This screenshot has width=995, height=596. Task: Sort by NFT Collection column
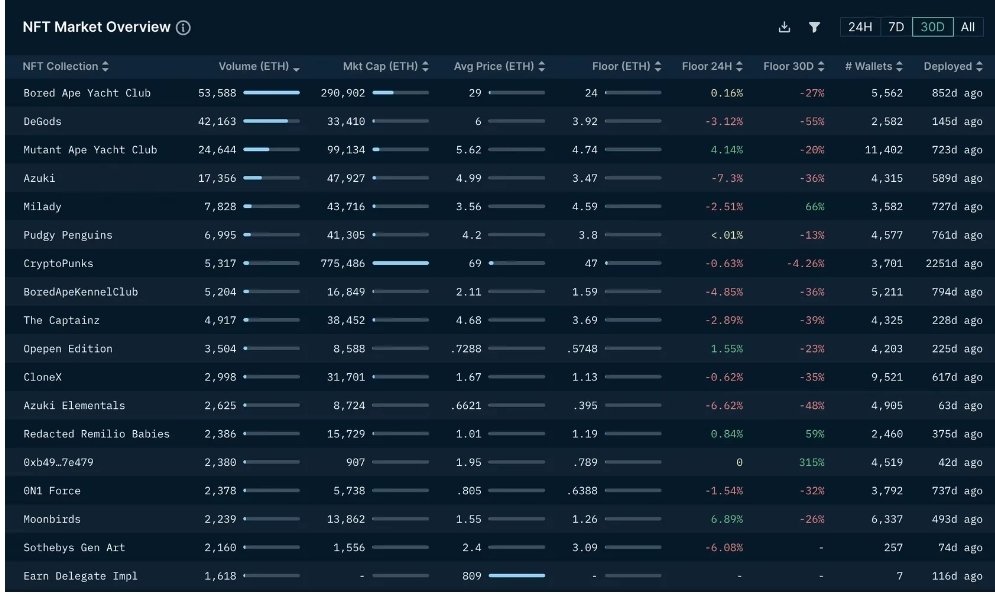(x=65, y=66)
